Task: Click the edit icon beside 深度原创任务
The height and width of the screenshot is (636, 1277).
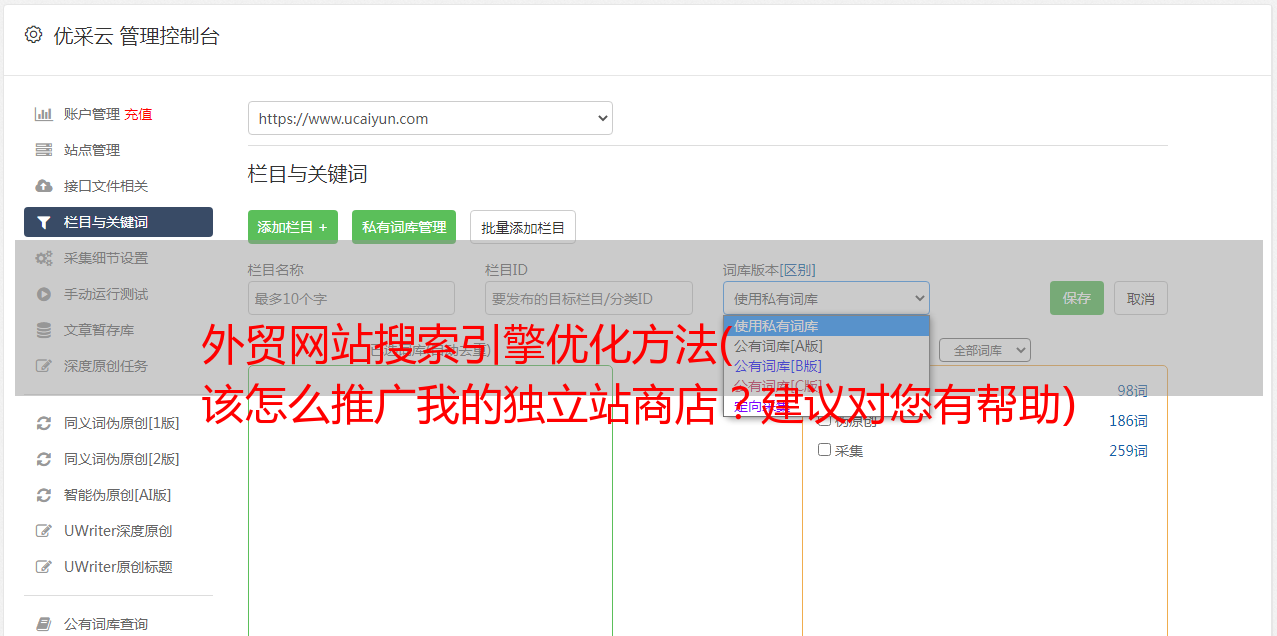Action: (44, 366)
